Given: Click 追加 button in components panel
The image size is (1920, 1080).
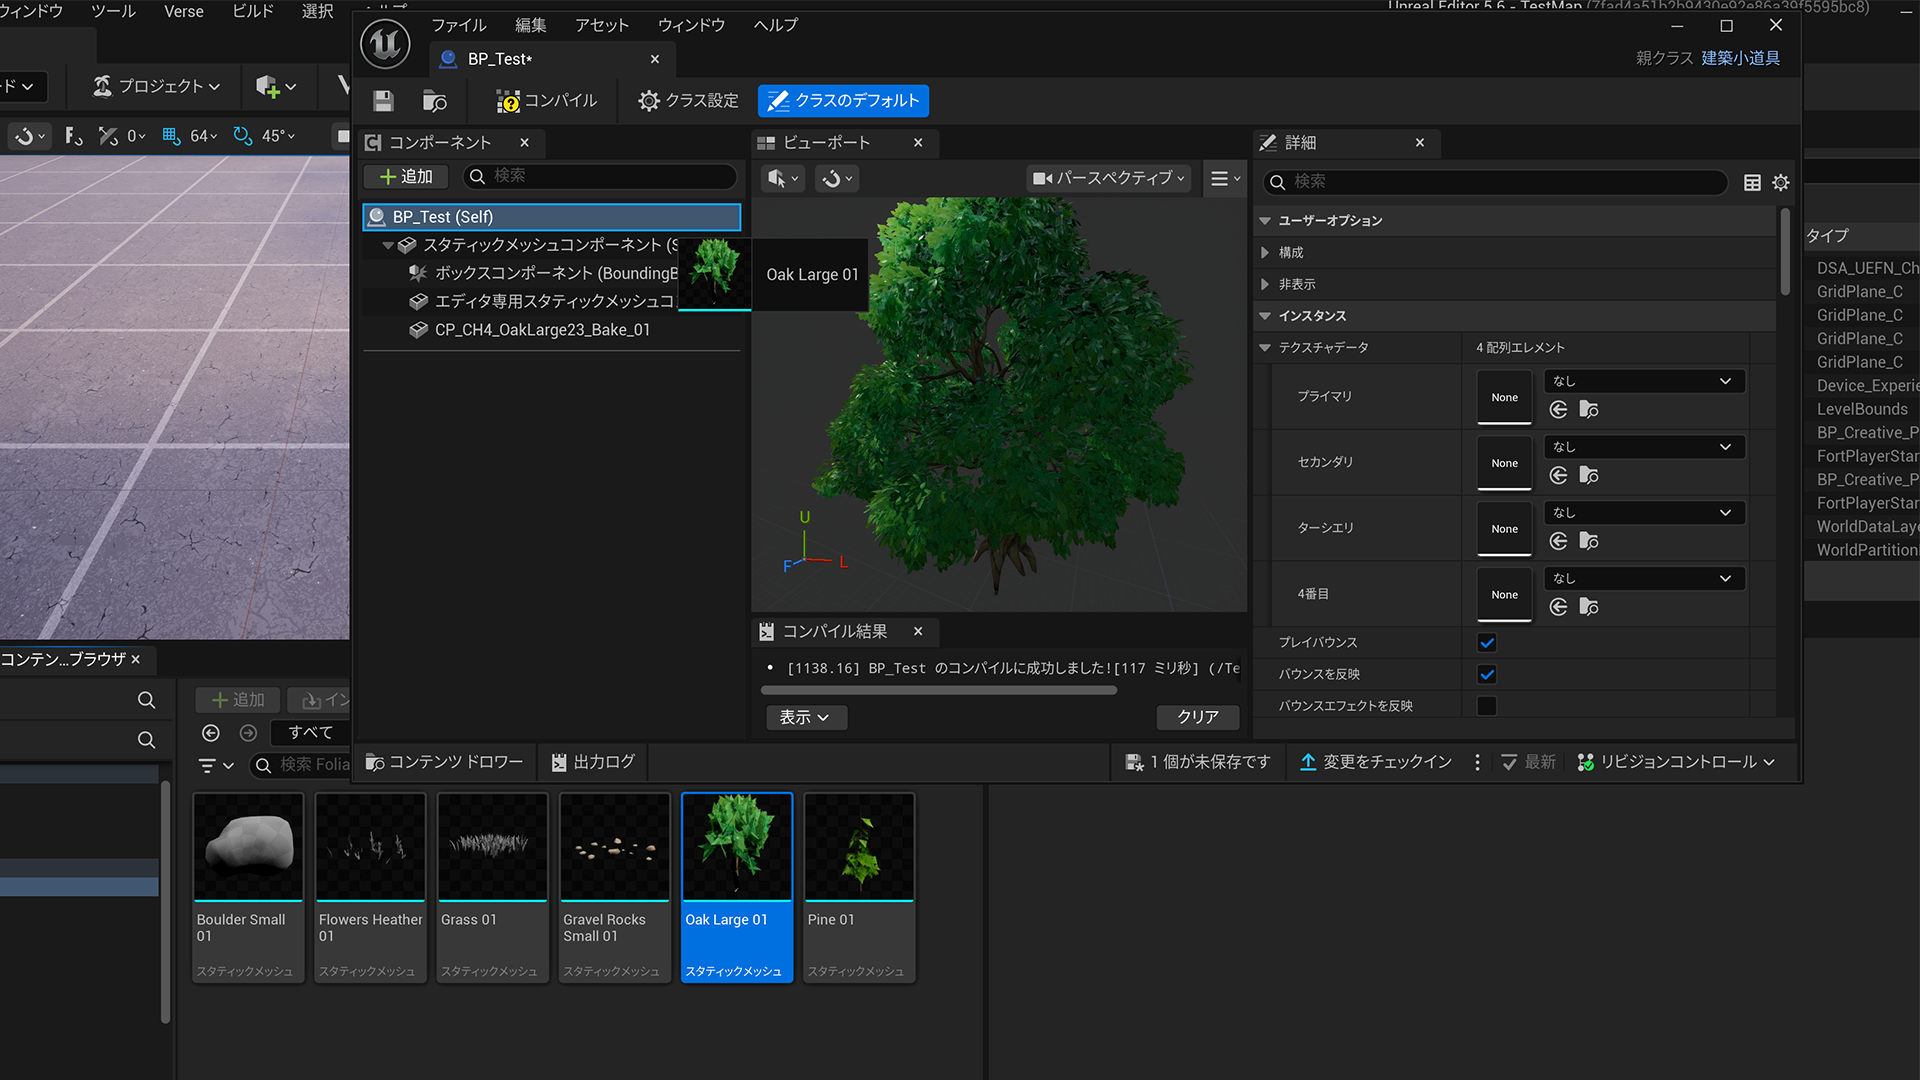Looking at the screenshot, I should (x=407, y=176).
